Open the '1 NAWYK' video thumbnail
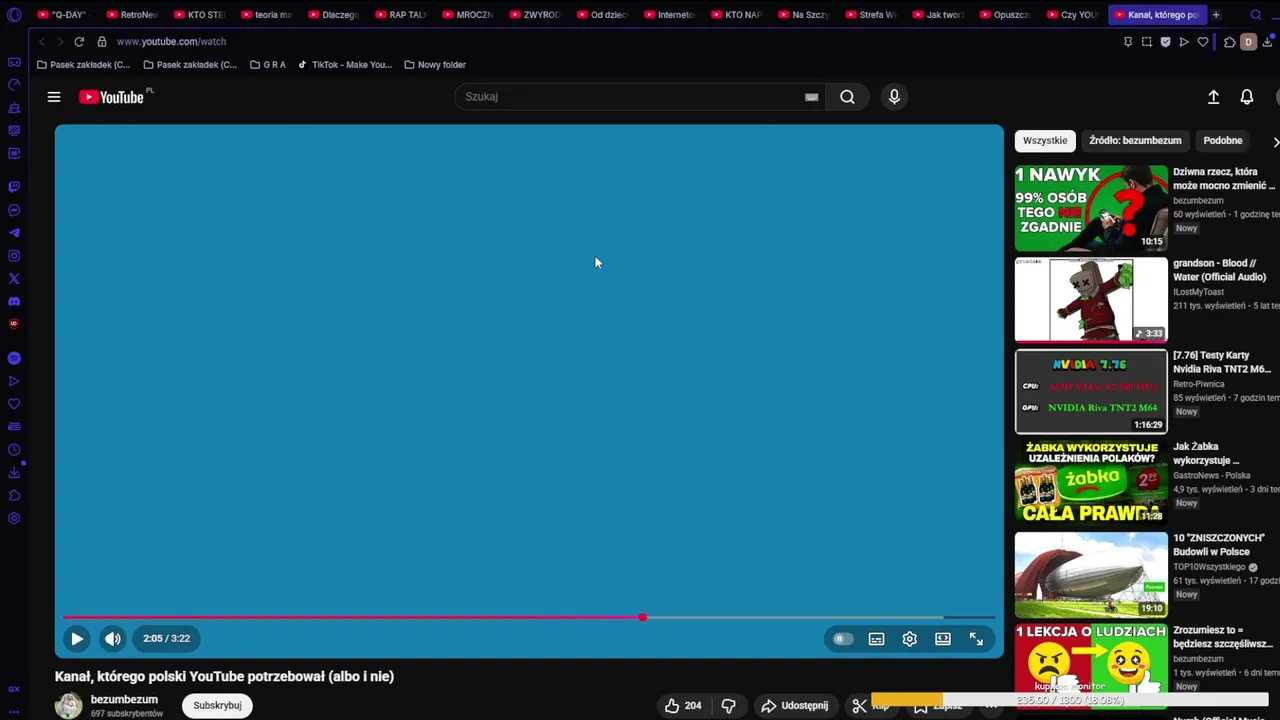 pyautogui.click(x=1091, y=208)
